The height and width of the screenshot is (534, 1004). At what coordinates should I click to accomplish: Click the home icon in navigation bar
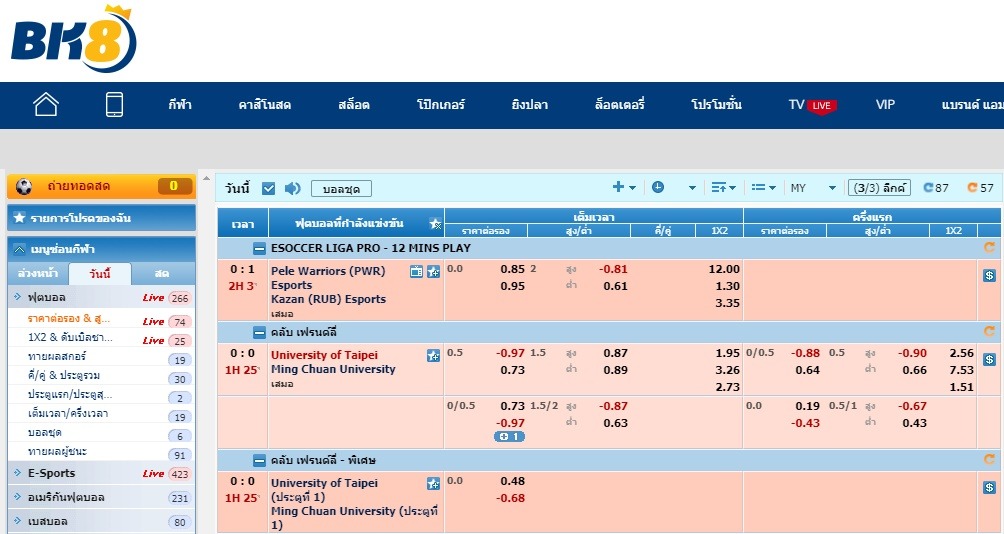pos(46,105)
